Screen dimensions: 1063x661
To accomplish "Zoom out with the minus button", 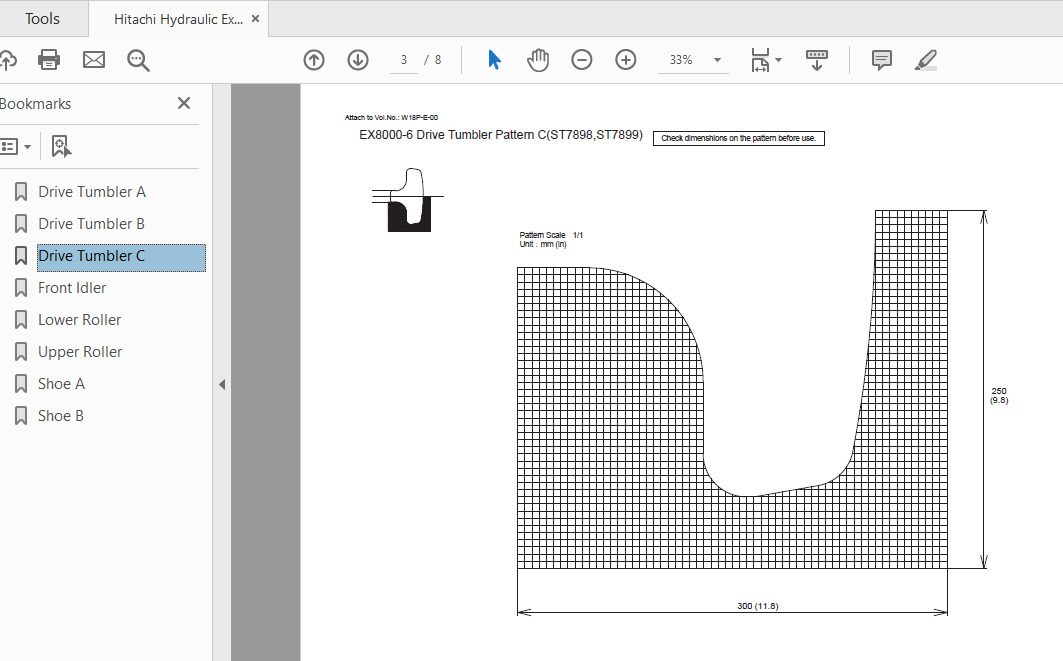I will 582,60.
